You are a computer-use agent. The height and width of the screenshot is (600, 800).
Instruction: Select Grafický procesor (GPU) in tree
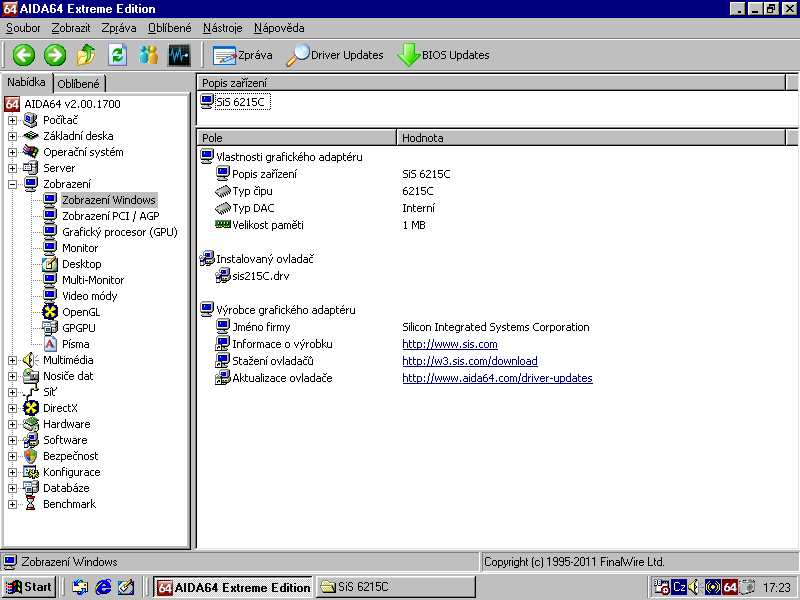click(x=119, y=232)
